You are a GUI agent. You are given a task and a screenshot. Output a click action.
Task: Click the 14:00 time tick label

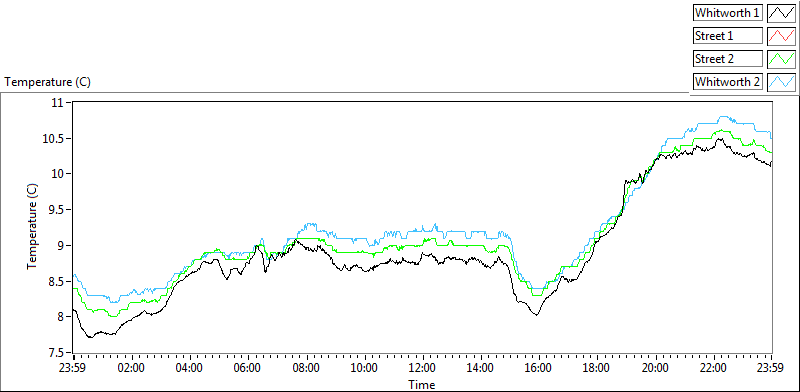point(481,368)
